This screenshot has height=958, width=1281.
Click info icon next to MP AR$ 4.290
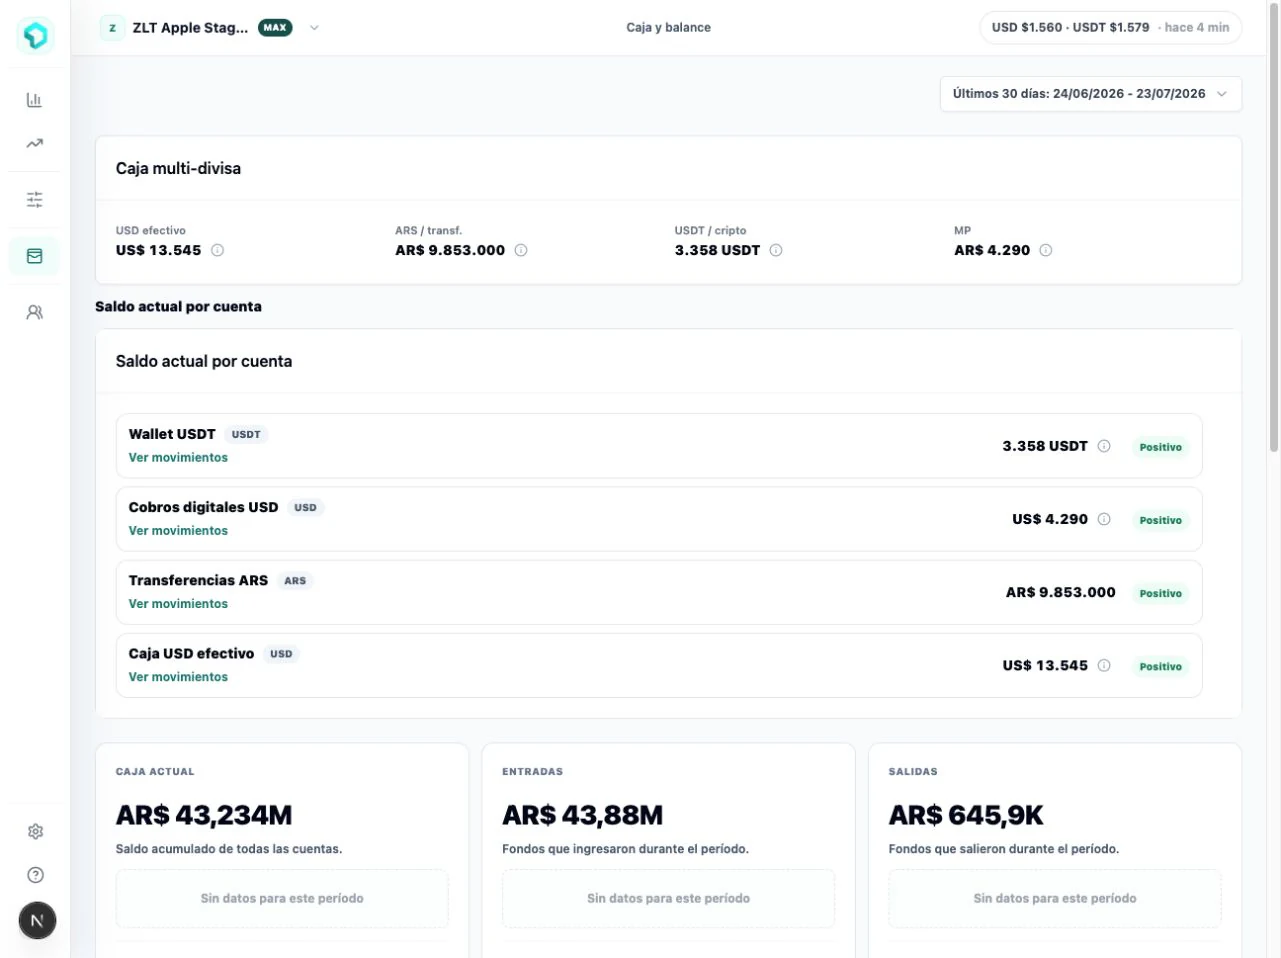(1045, 250)
